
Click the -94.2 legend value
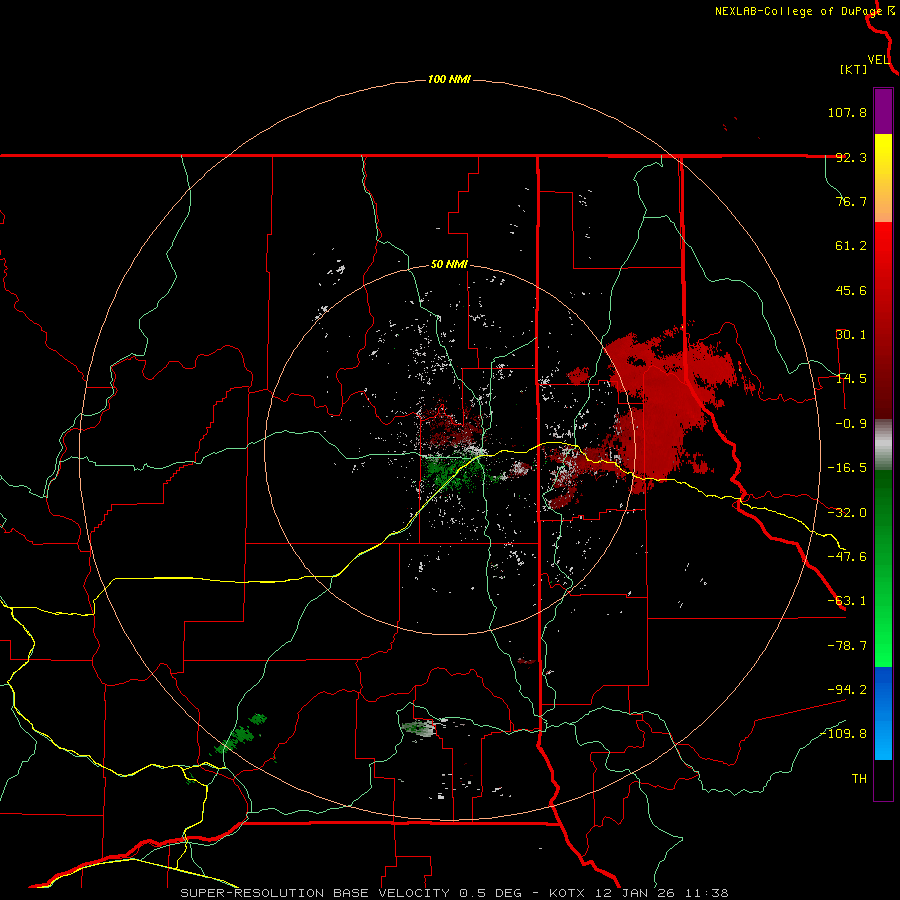point(847,689)
